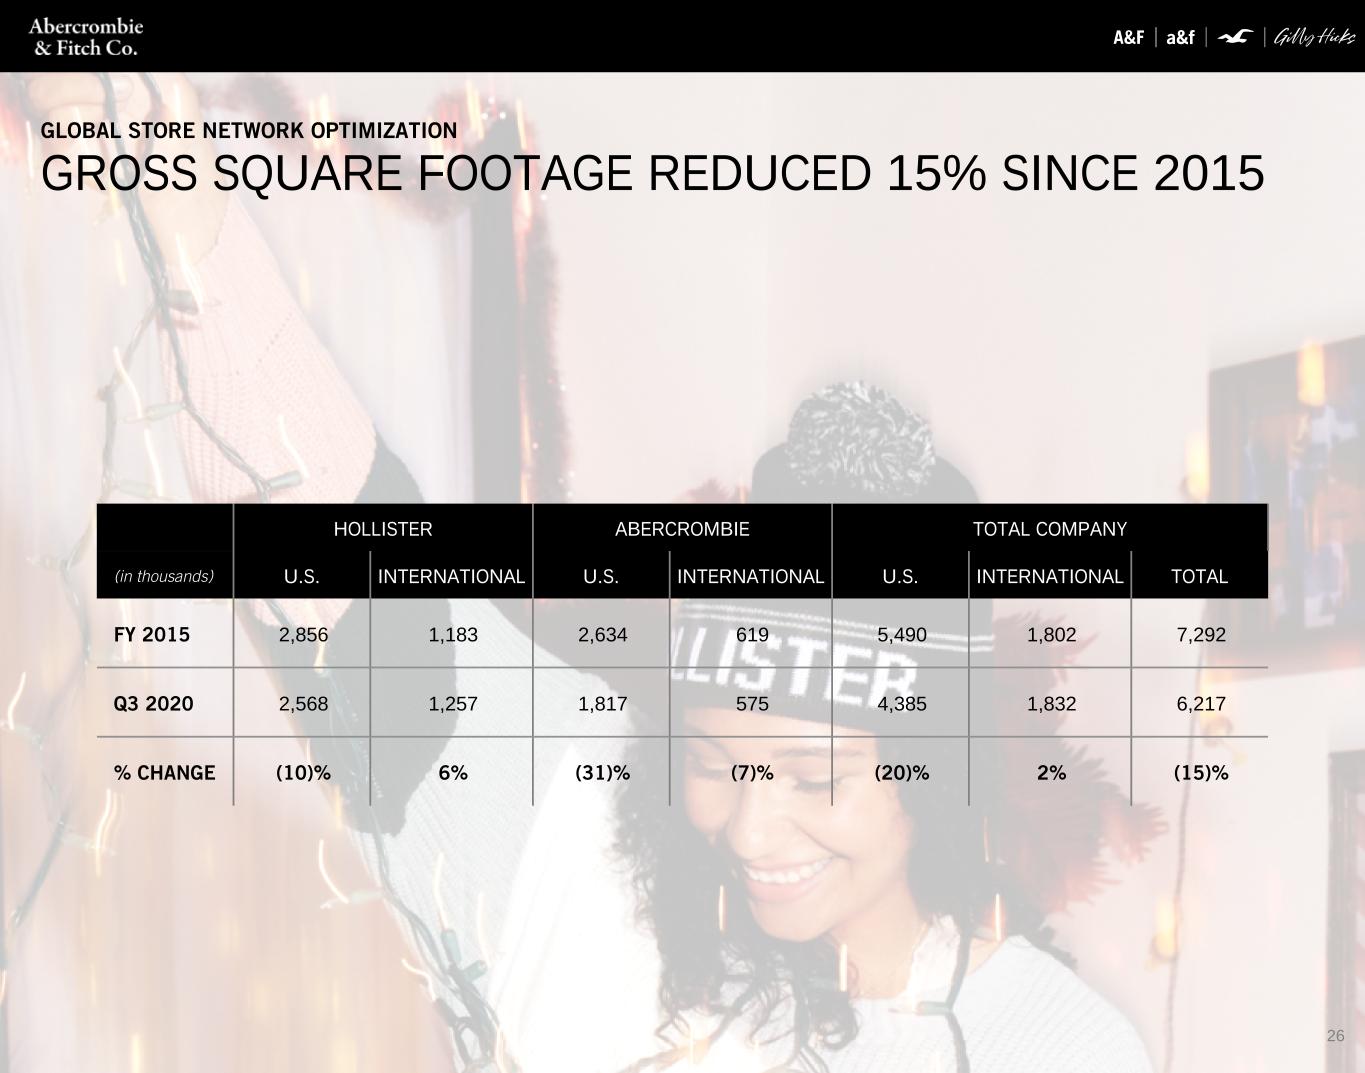
Task: Click the 575 cell value
Action: pos(752,704)
